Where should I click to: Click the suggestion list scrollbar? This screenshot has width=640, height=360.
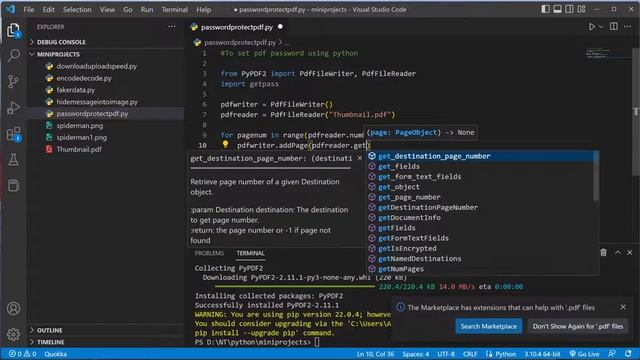[x=596, y=176]
